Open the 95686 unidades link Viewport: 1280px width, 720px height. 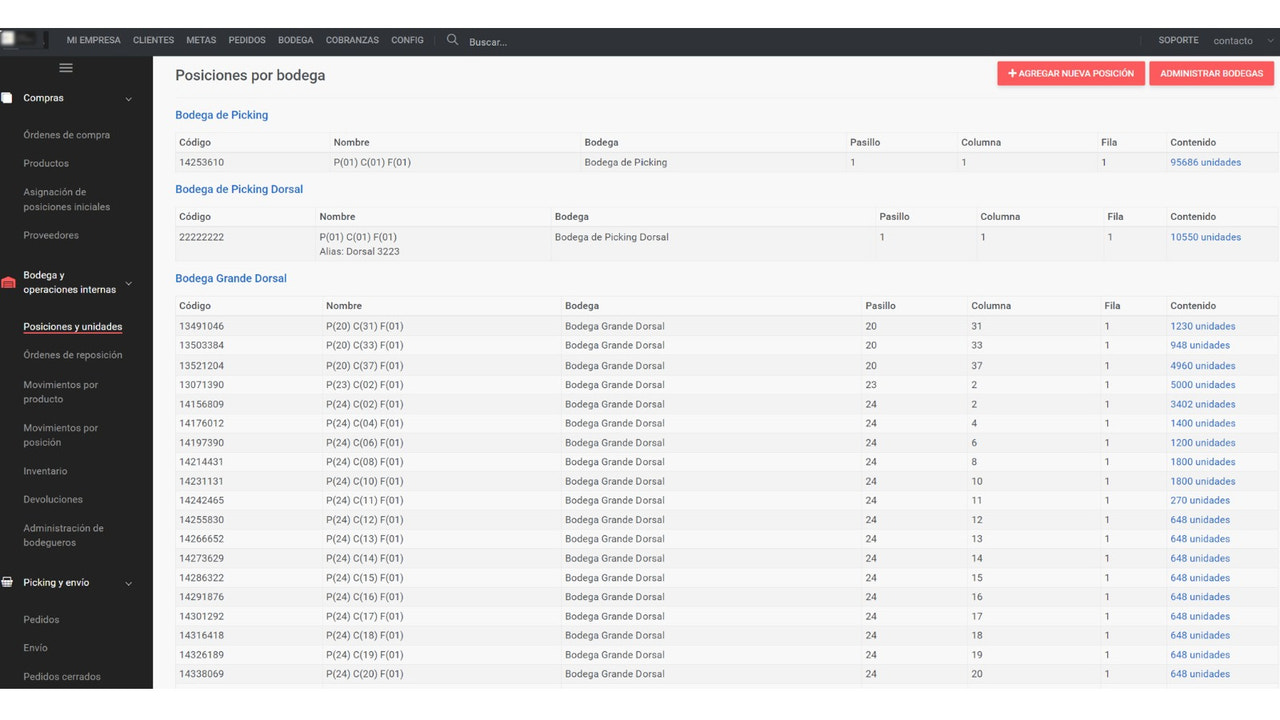point(1206,162)
